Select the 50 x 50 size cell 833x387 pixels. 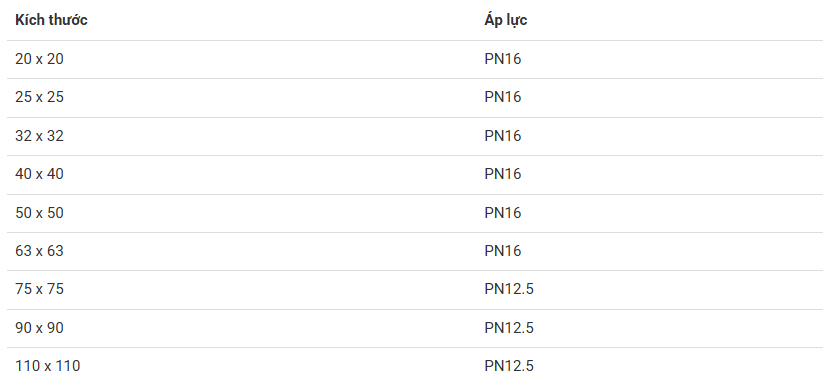tap(39, 213)
